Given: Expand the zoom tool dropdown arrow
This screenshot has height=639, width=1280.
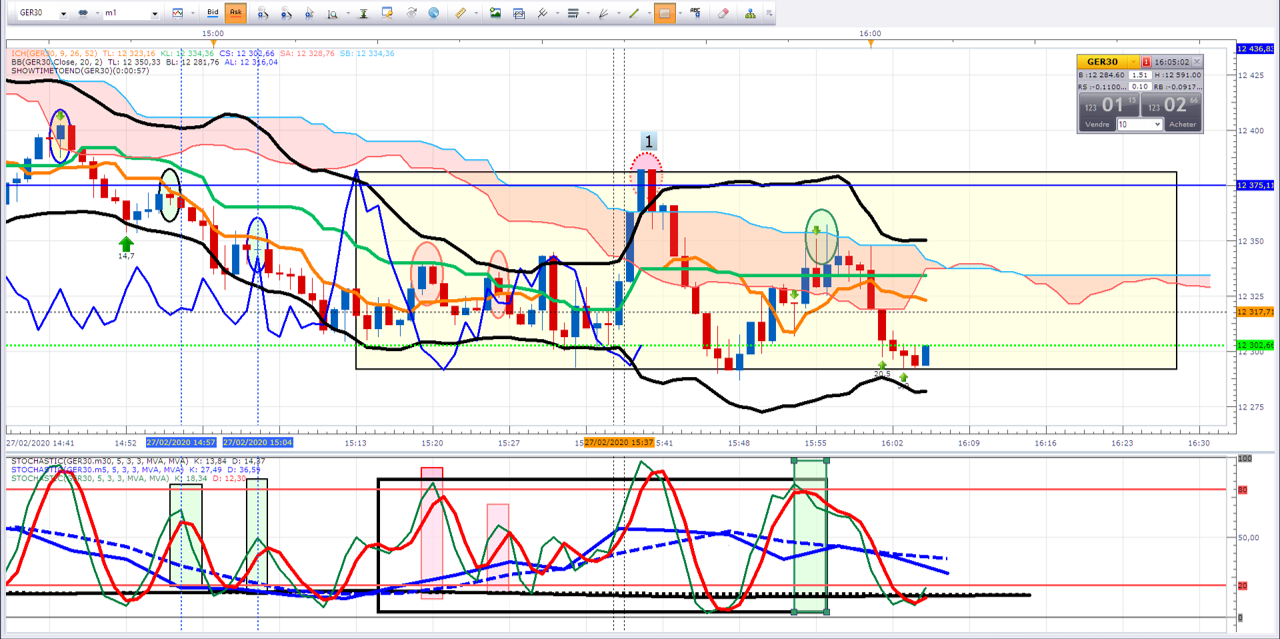Looking at the screenshot, I should coord(348,13).
